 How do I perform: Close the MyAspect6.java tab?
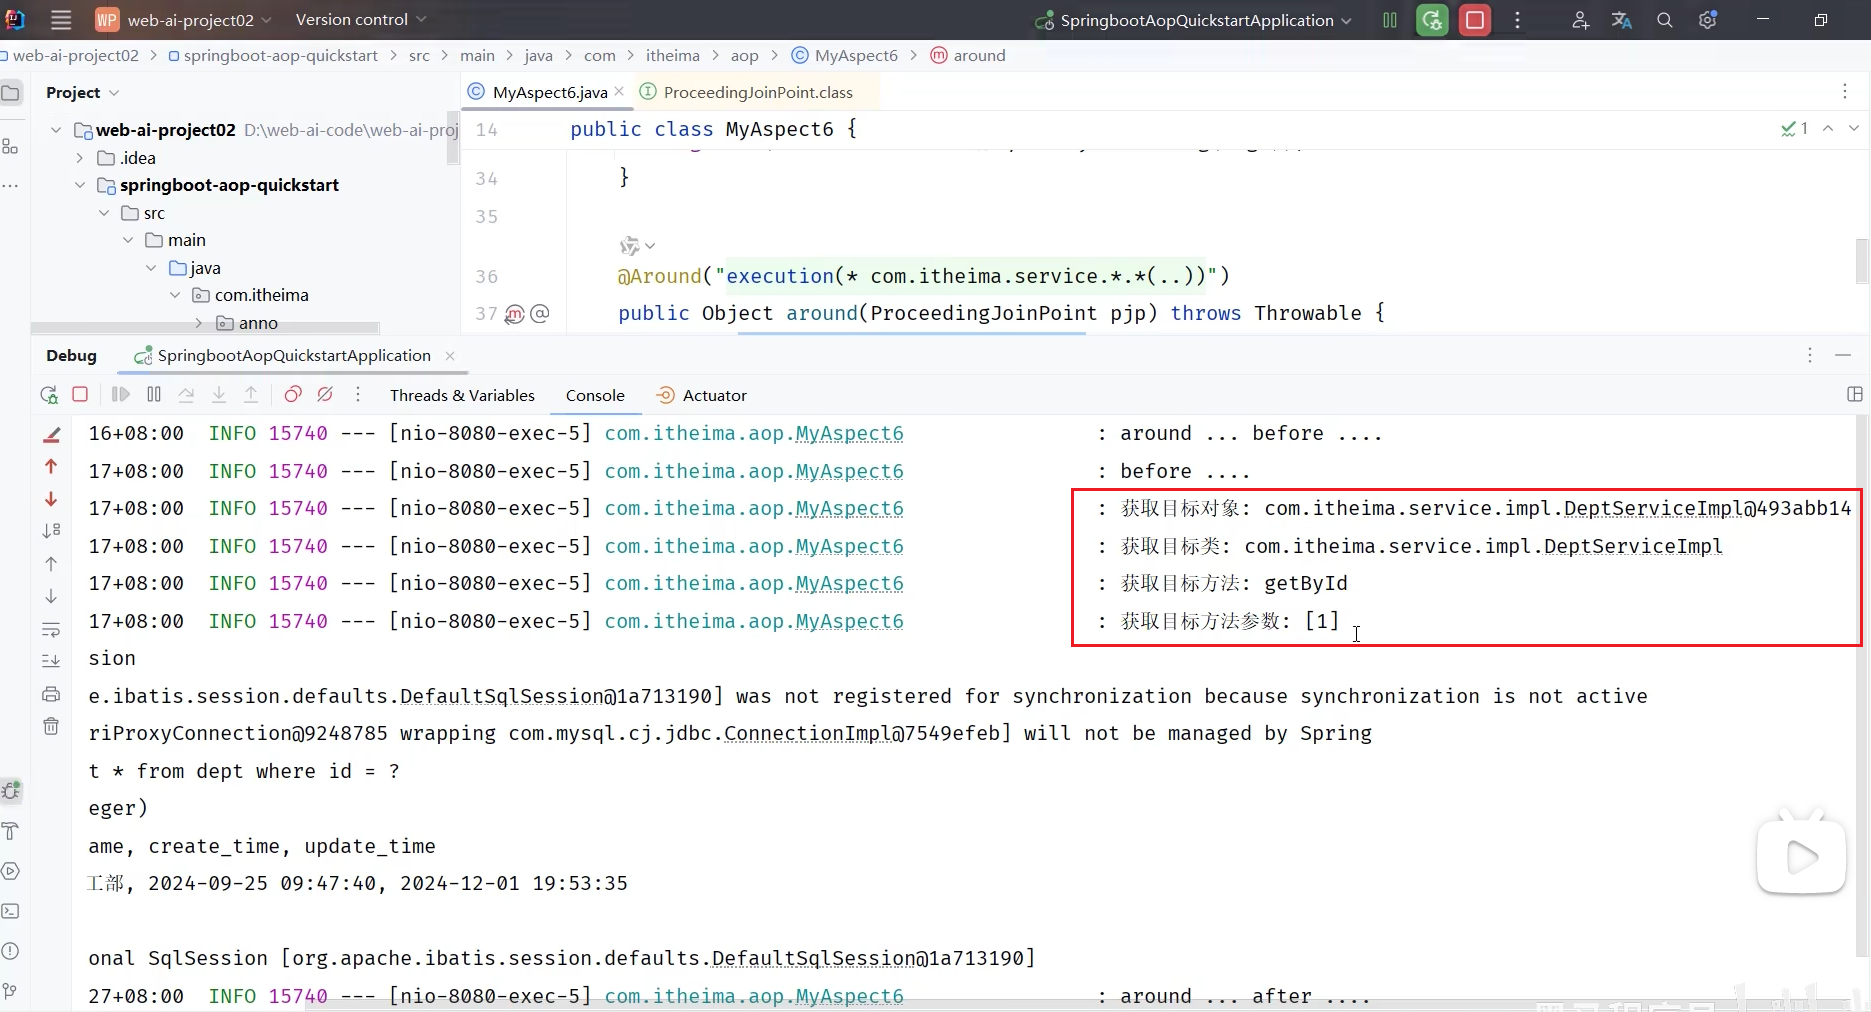[619, 92]
